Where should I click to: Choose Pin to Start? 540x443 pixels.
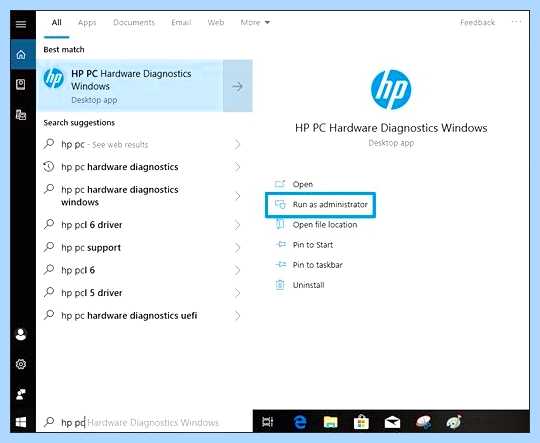click(304, 245)
